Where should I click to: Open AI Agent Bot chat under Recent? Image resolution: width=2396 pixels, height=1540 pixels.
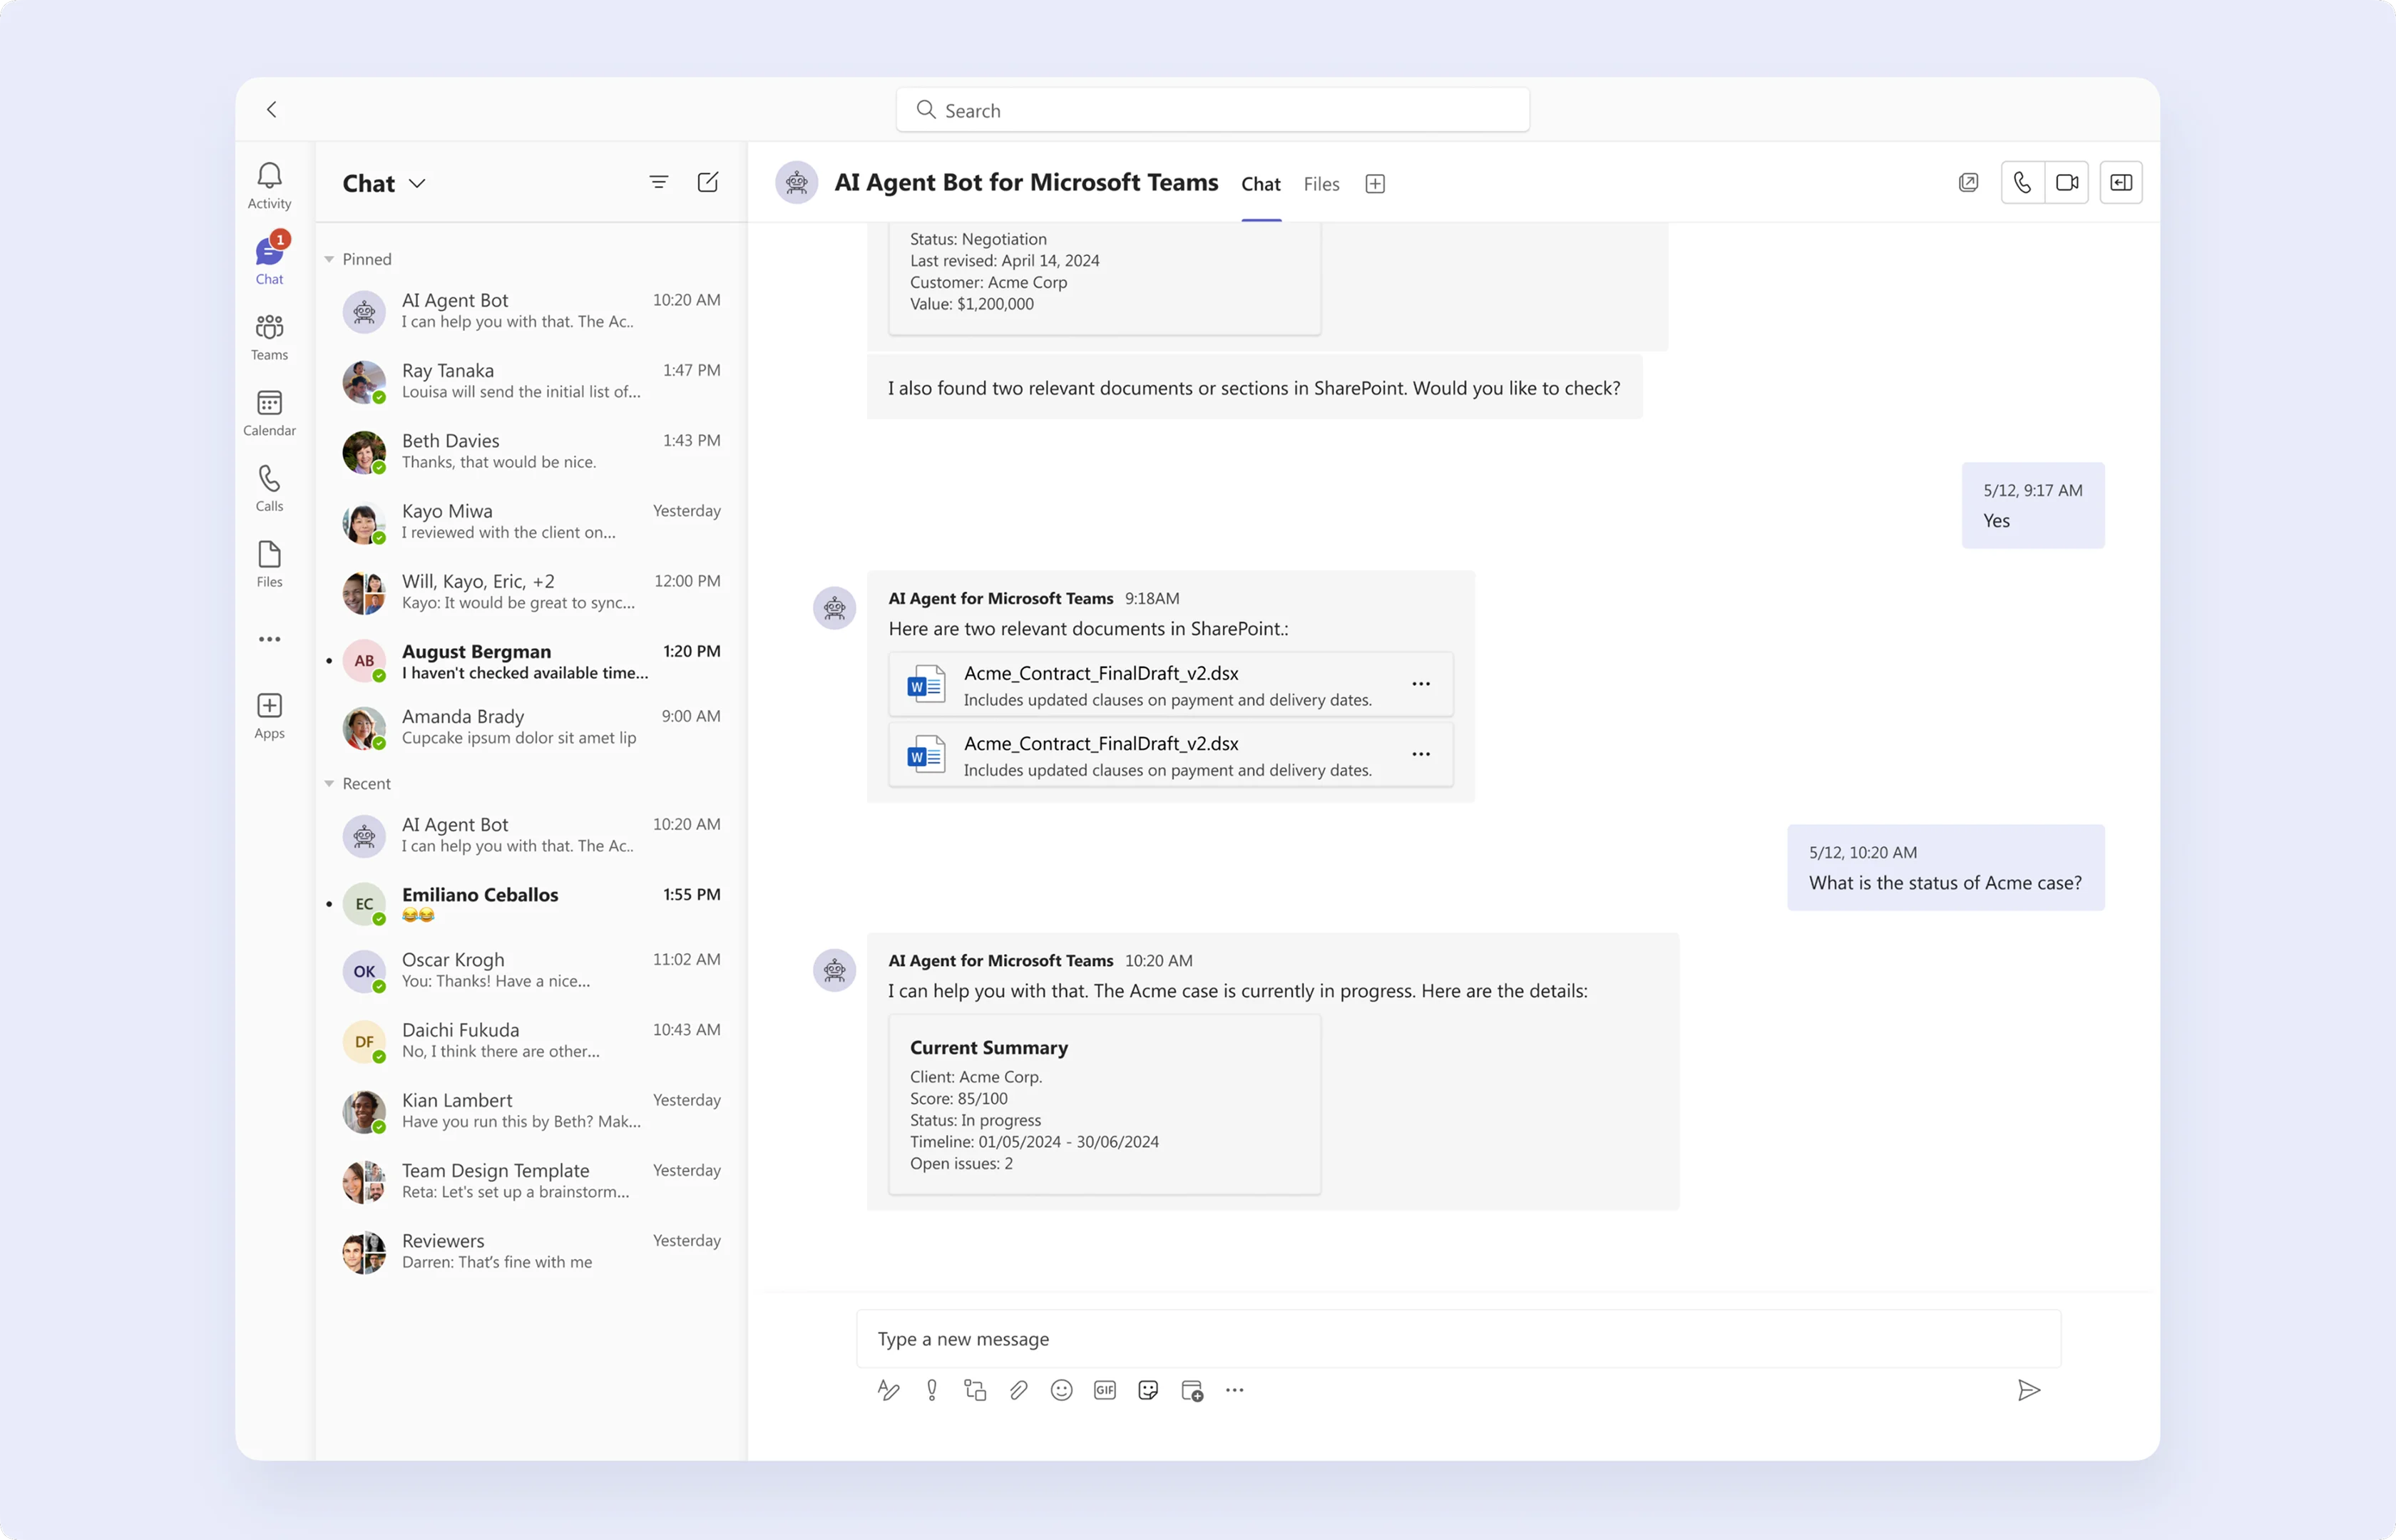(x=531, y=835)
